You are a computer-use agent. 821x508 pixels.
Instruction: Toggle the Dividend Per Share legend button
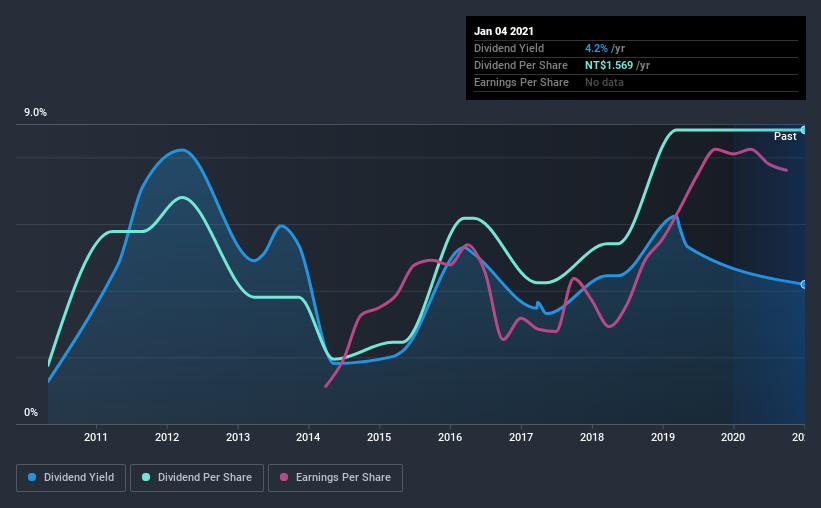point(197,478)
